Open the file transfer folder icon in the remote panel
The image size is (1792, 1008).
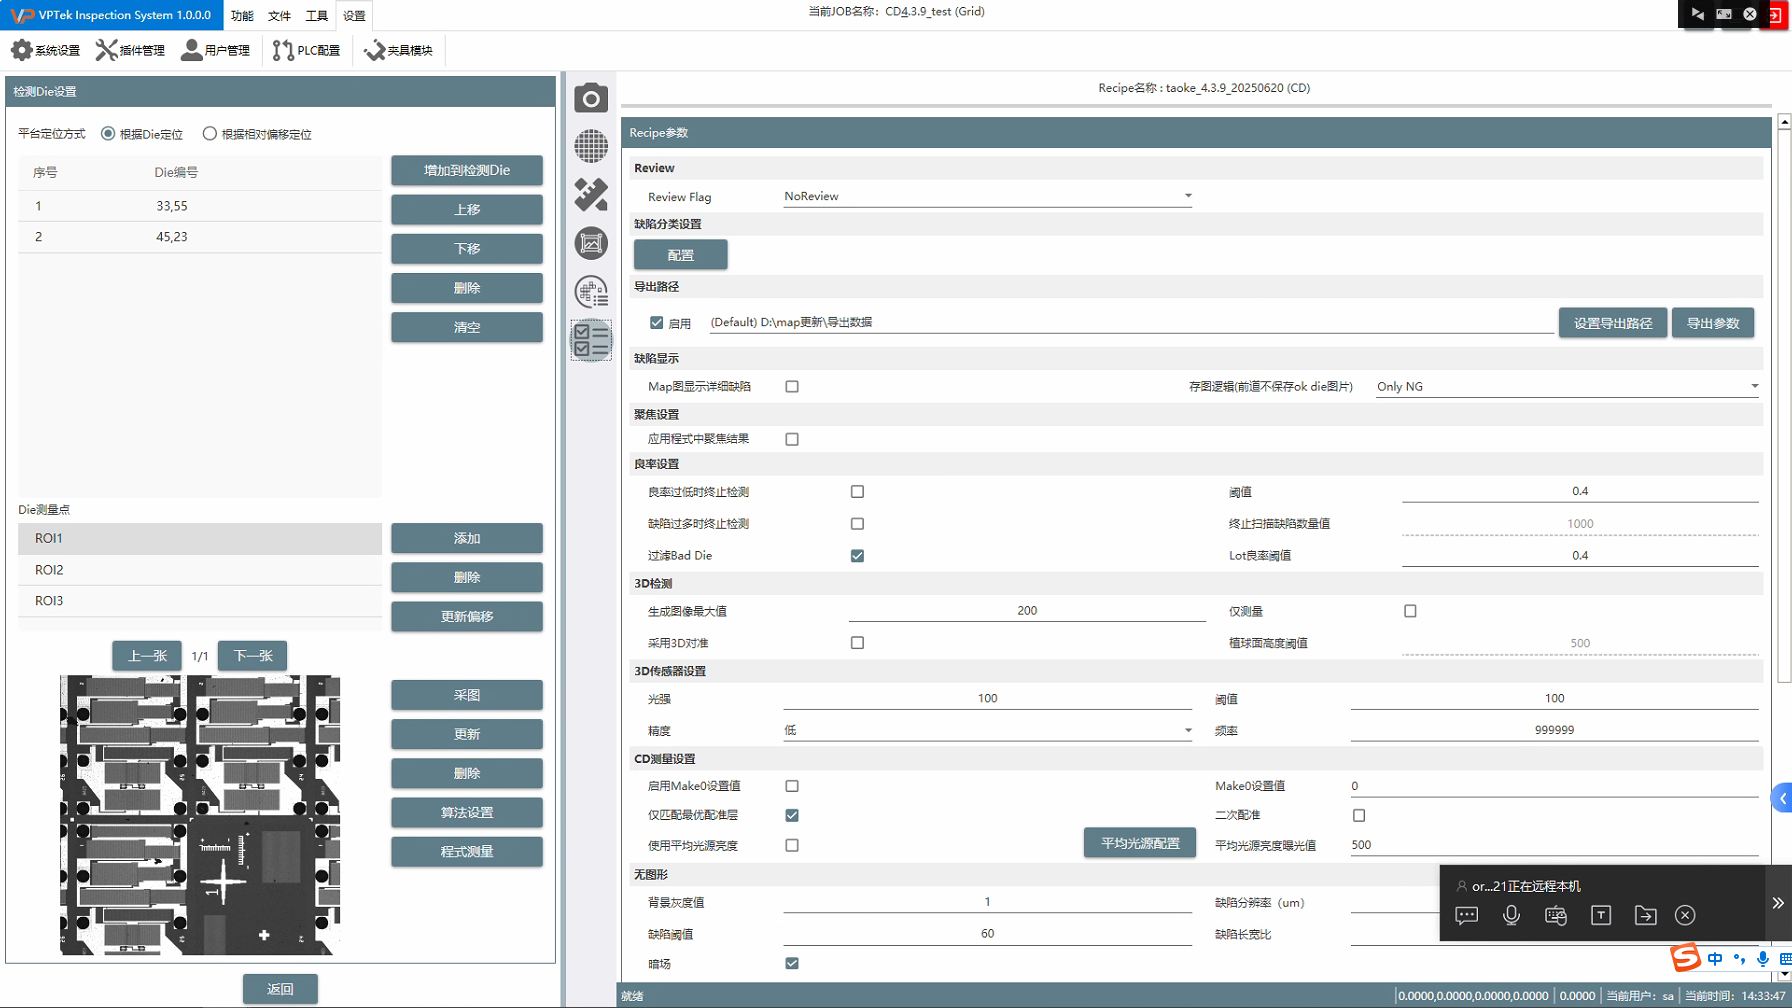(x=1645, y=915)
